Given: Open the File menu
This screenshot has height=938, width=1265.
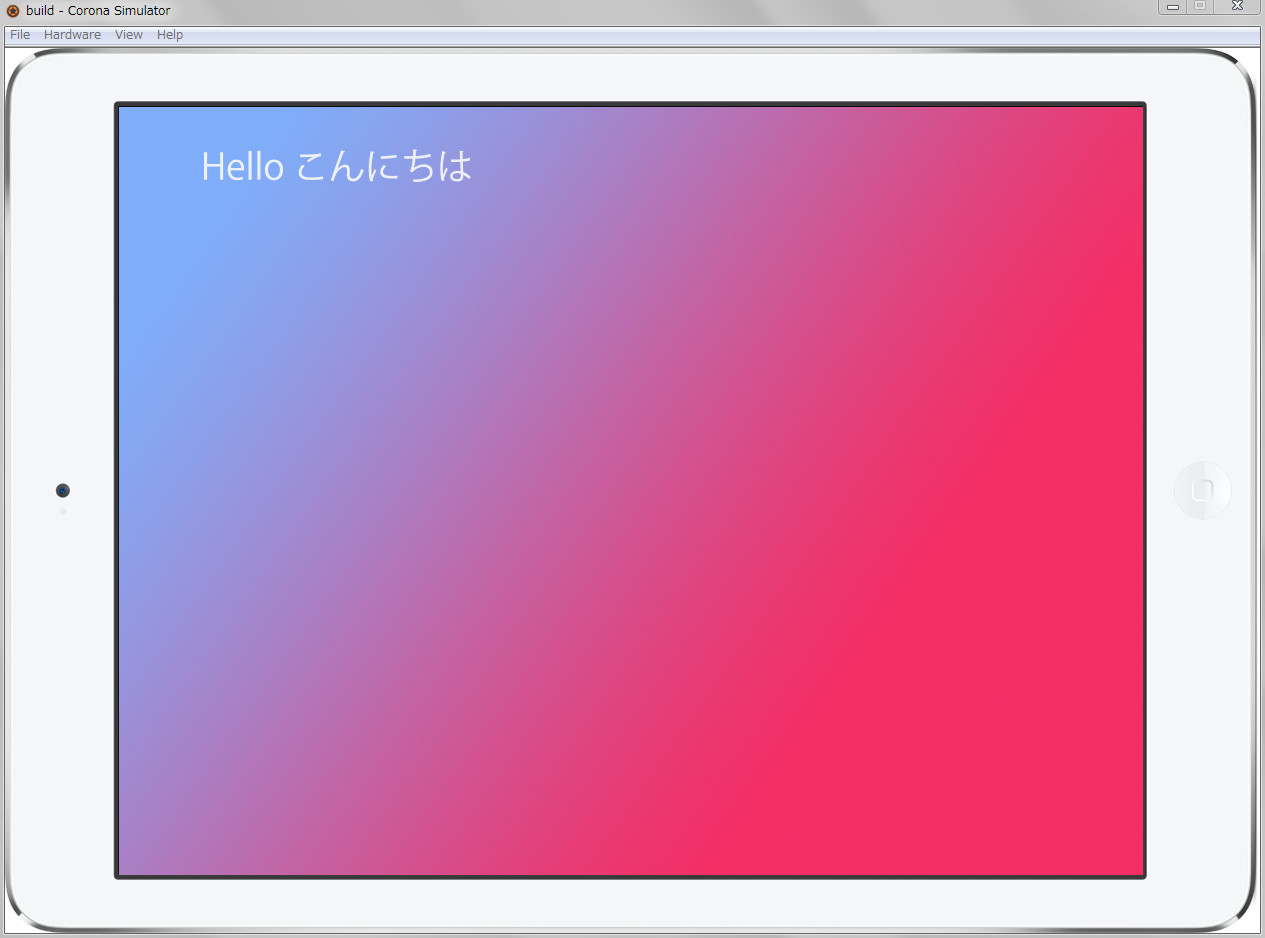Looking at the screenshot, I should [x=20, y=35].
